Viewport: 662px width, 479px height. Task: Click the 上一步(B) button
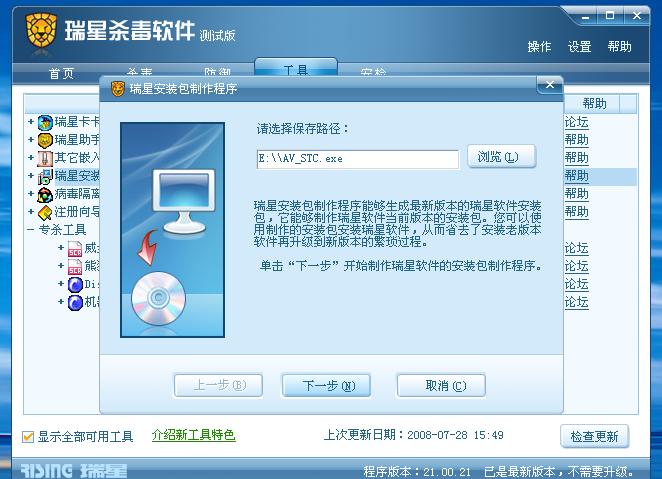tap(218, 385)
